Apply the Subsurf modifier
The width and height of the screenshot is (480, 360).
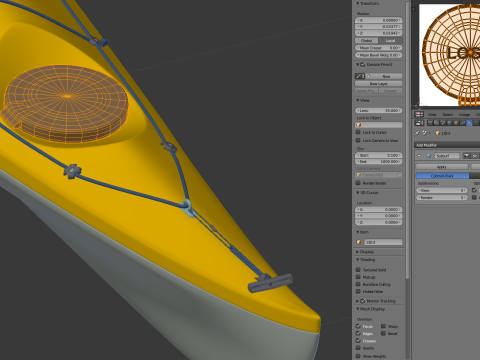(442, 166)
